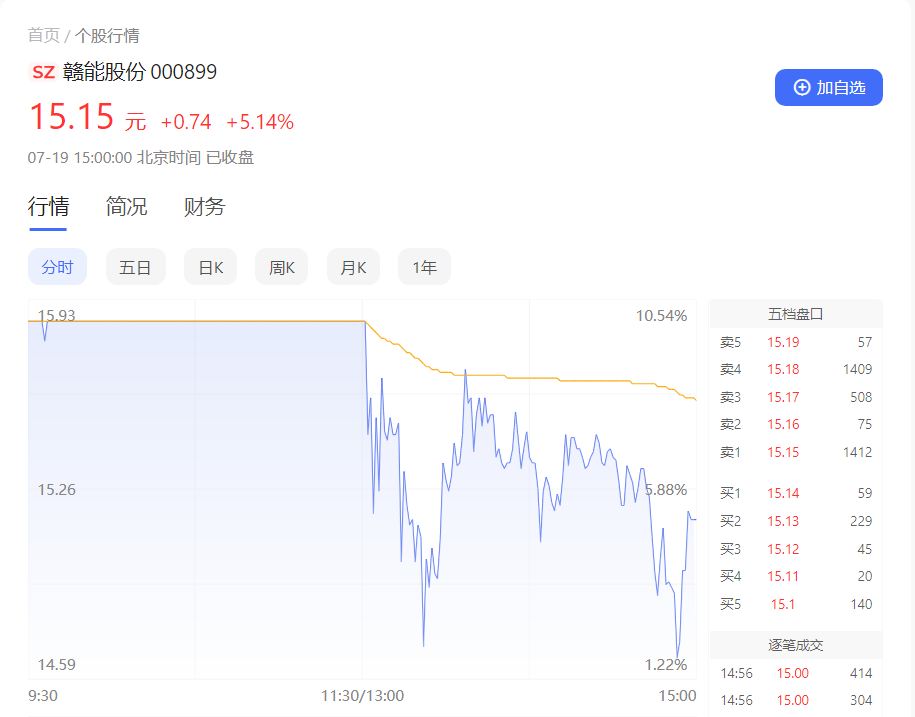
Task: Switch to the 行情 tab
Action: [x=48, y=207]
